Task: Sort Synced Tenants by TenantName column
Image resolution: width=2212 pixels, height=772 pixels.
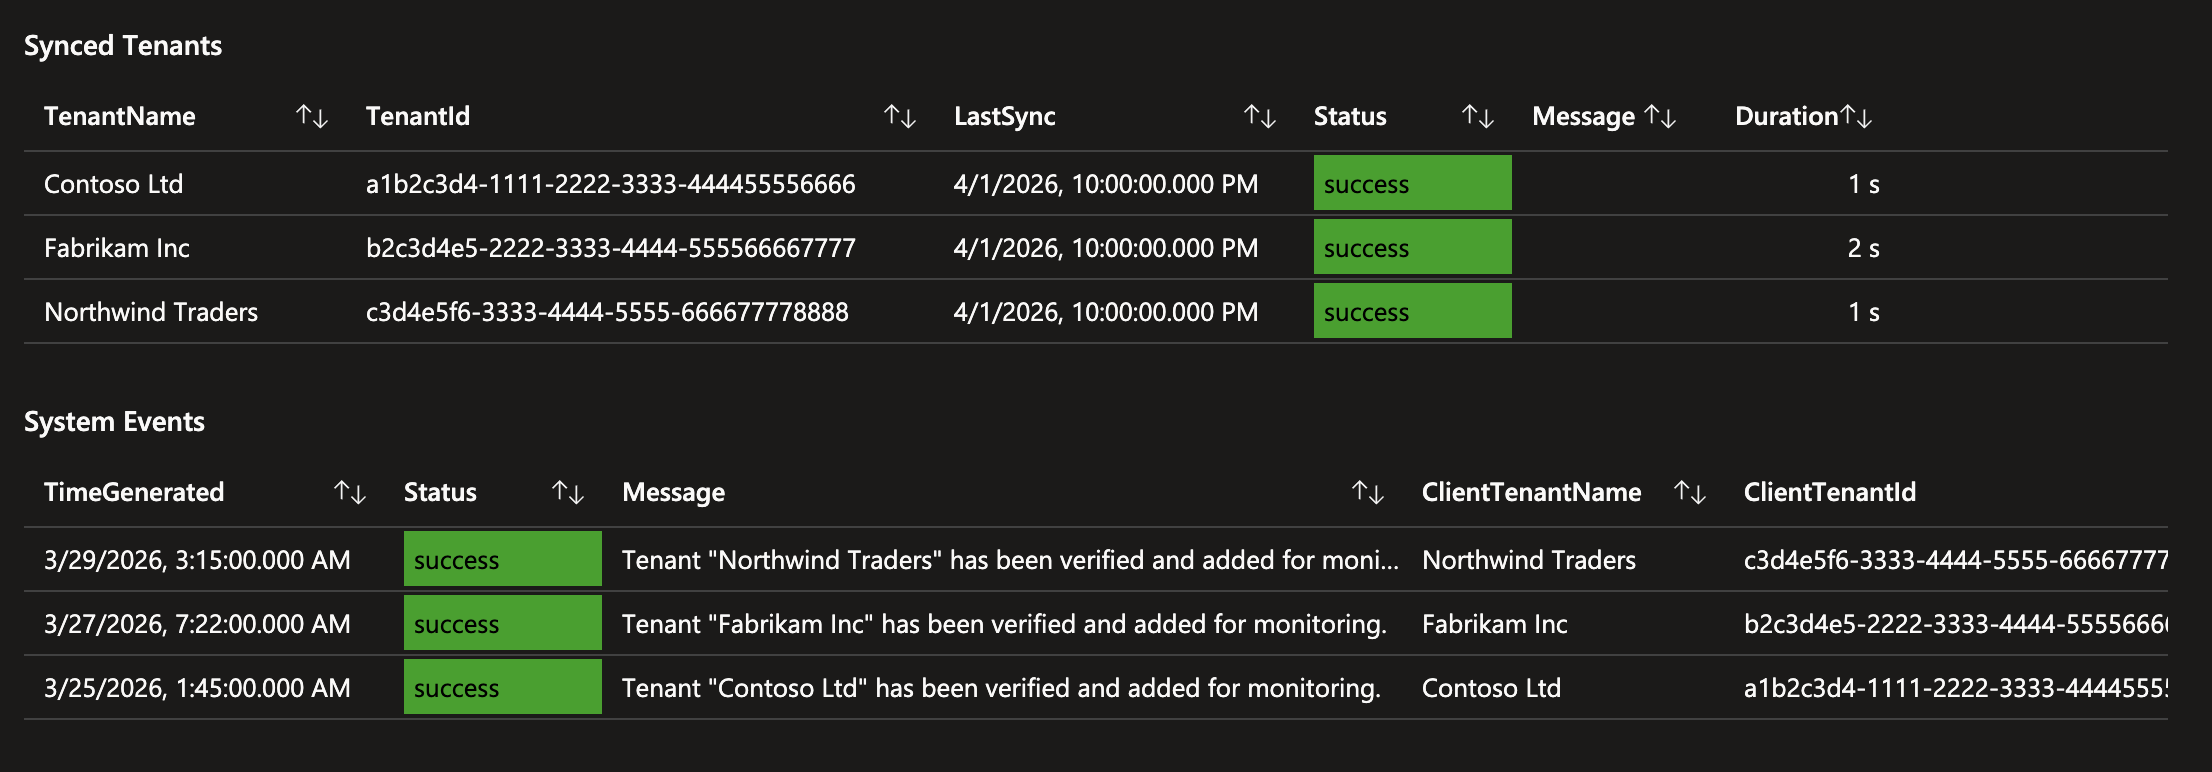Action: pyautogui.click(x=312, y=117)
